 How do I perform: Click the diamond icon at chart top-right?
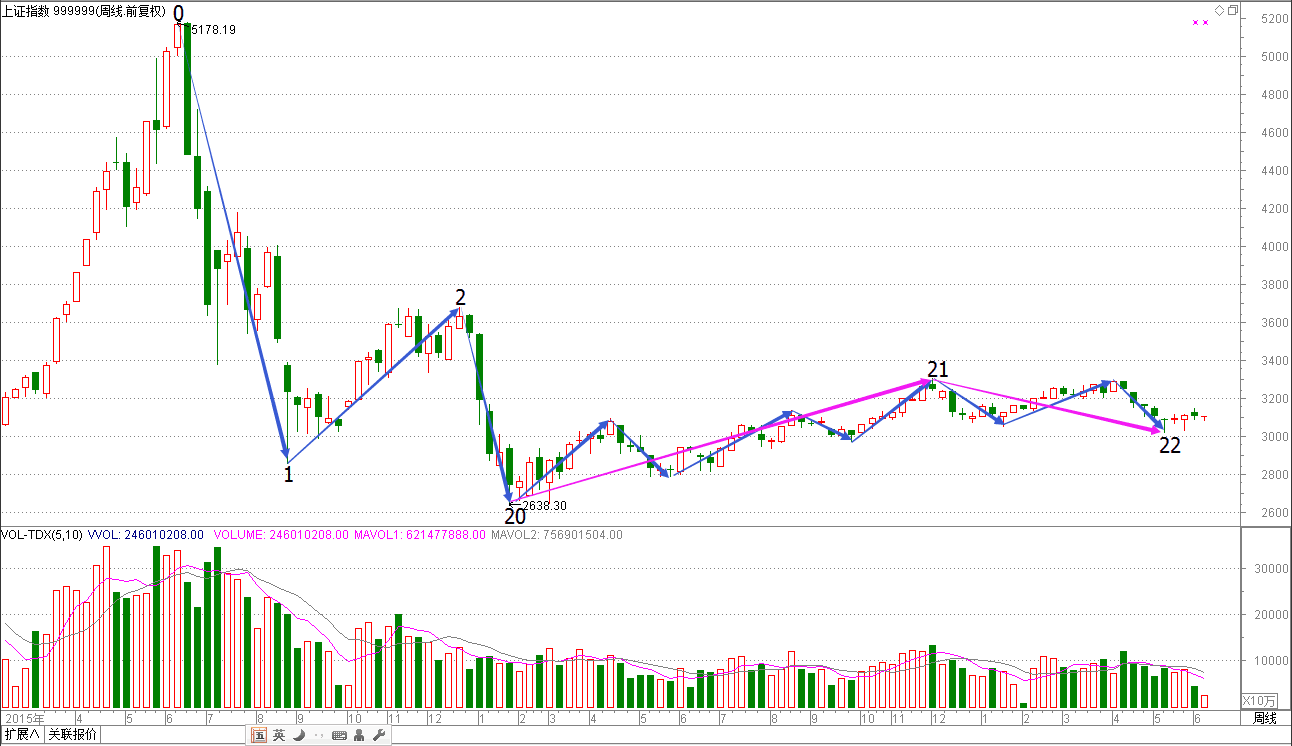click(1219, 10)
